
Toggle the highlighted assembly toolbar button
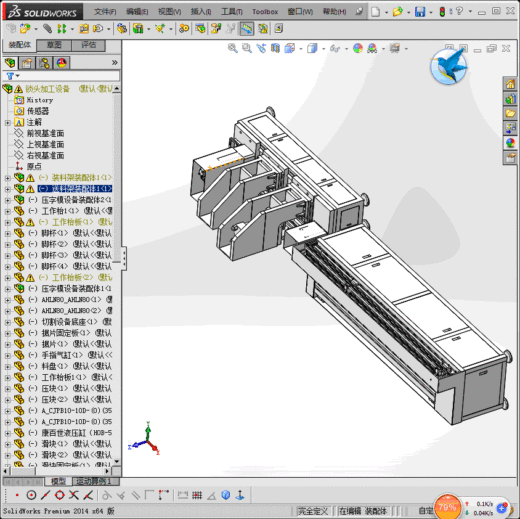246,29
